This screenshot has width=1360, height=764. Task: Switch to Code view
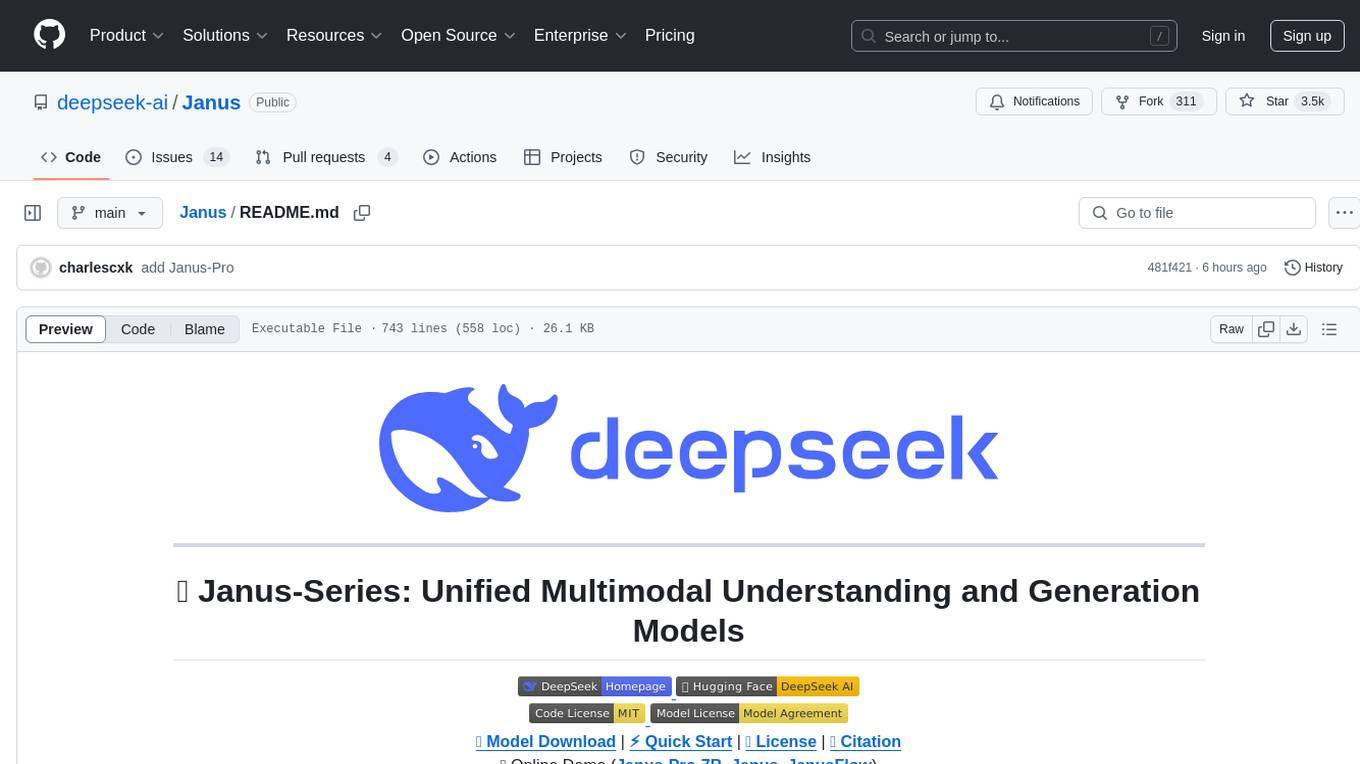(138, 329)
